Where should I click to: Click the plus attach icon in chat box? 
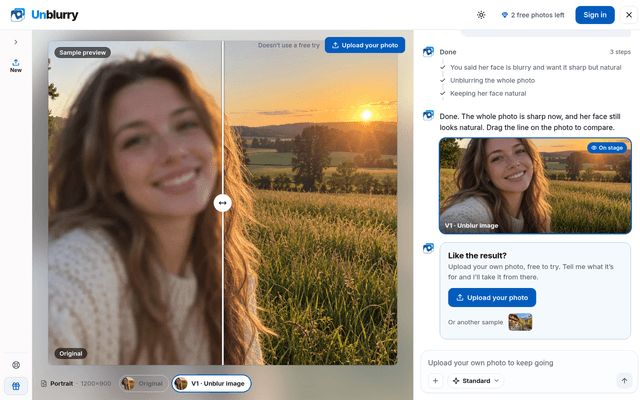435,381
